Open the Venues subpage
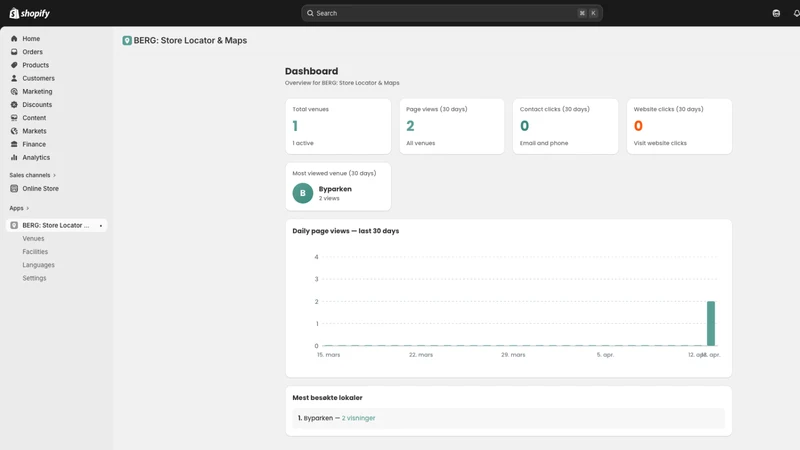The height and width of the screenshot is (450, 800). click(x=33, y=239)
